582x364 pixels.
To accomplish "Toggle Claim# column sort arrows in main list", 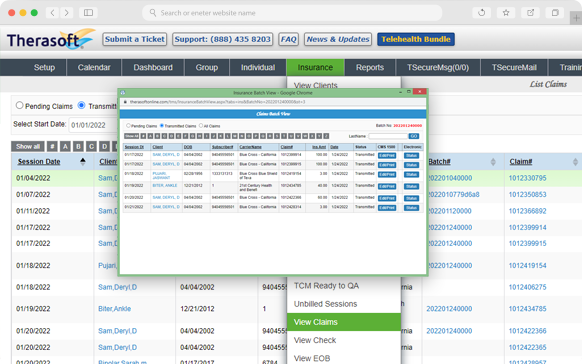I will [x=575, y=162].
